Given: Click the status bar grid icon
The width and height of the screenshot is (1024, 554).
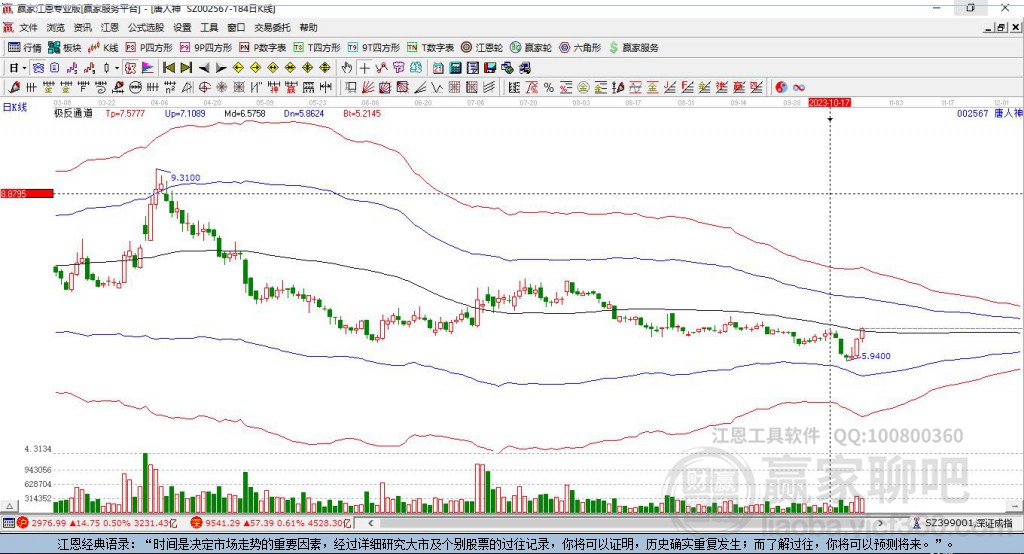Looking at the screenshot, I should (x=8, y=523).
